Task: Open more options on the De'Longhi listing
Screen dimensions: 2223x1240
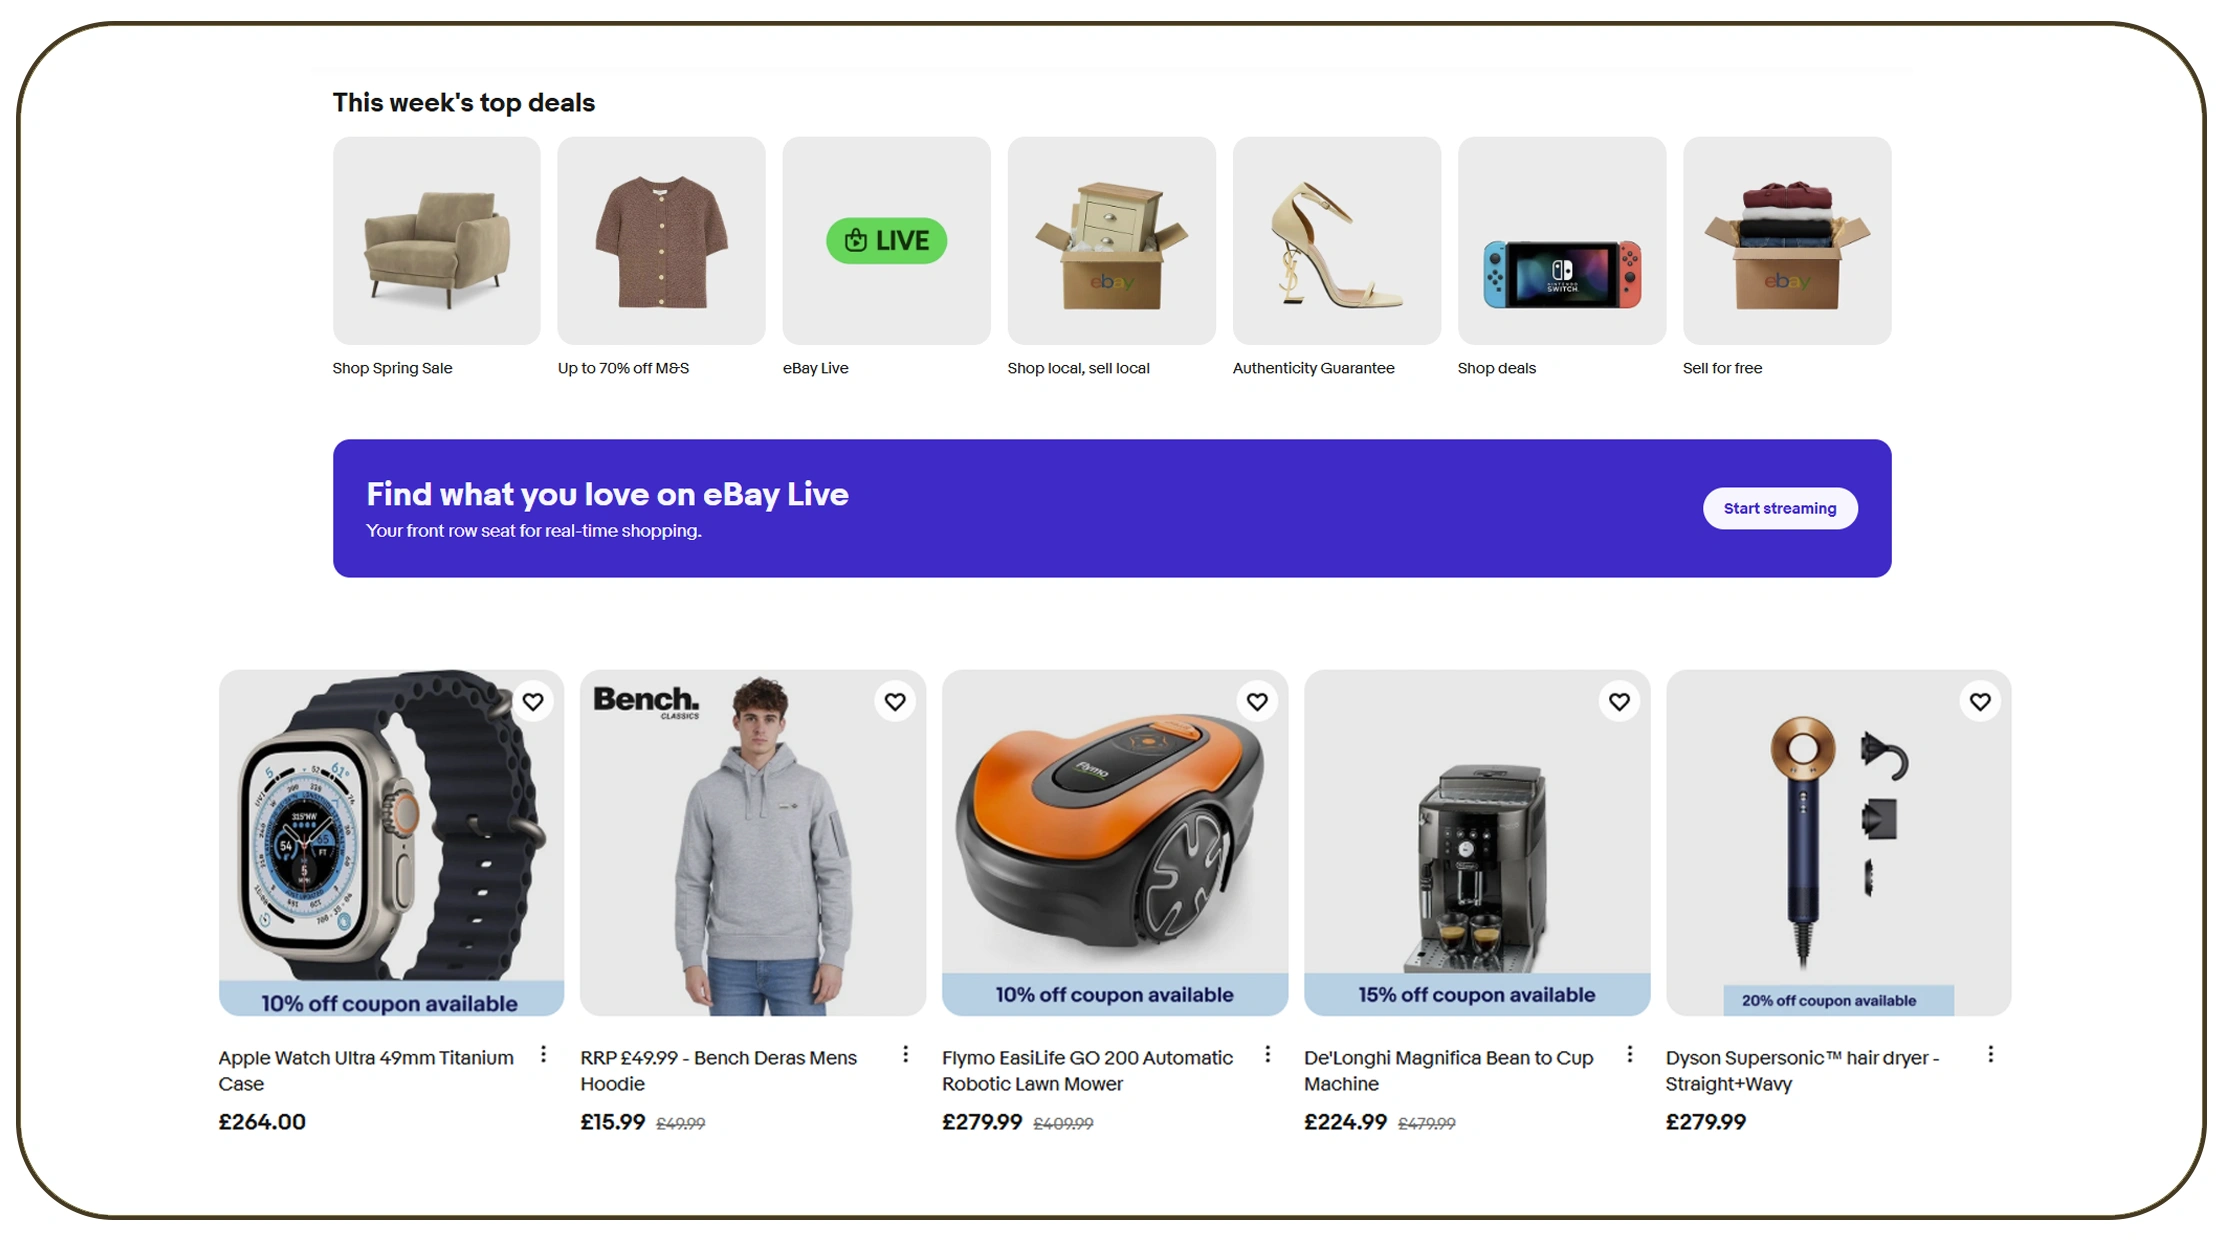Action: pos(1630,1054)
